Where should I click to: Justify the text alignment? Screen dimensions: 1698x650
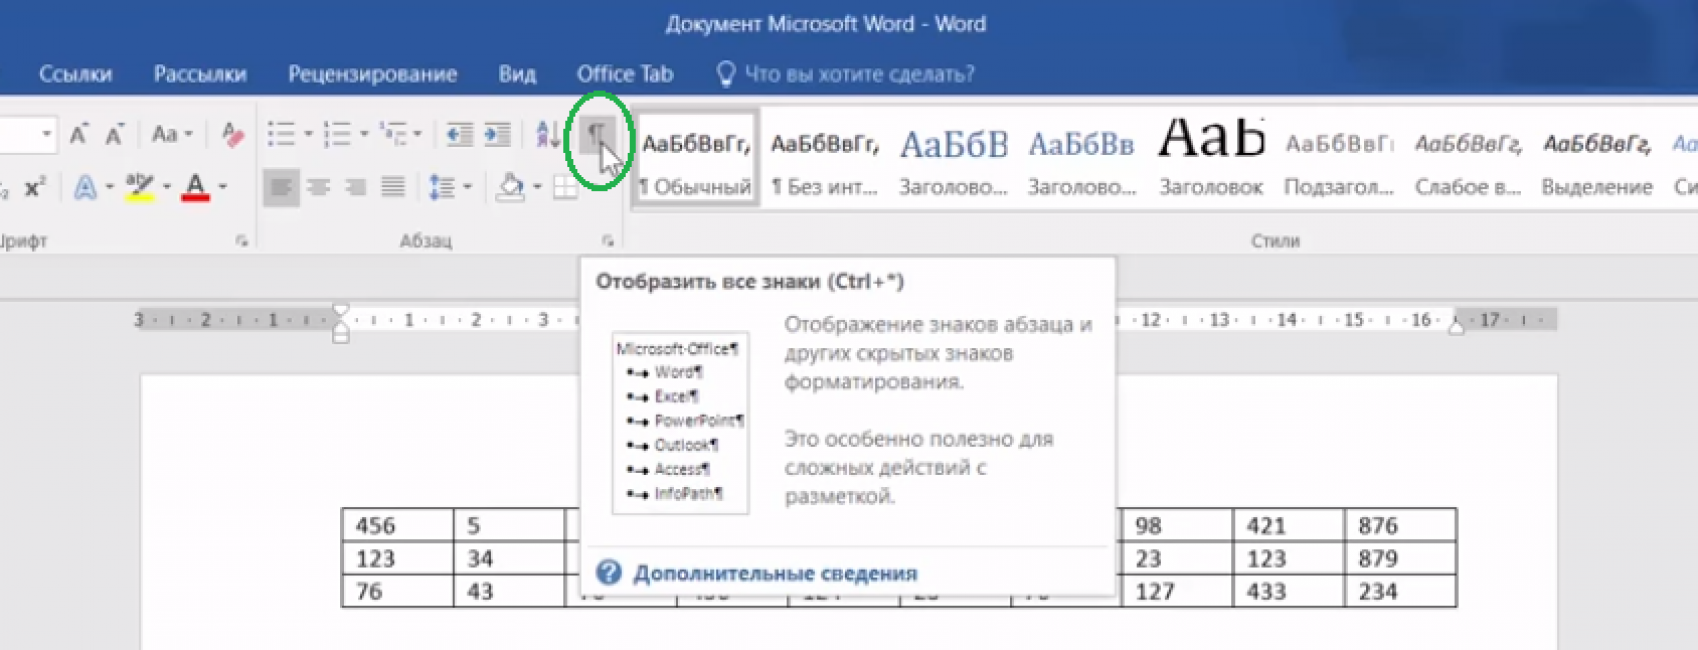coord(393,187)
